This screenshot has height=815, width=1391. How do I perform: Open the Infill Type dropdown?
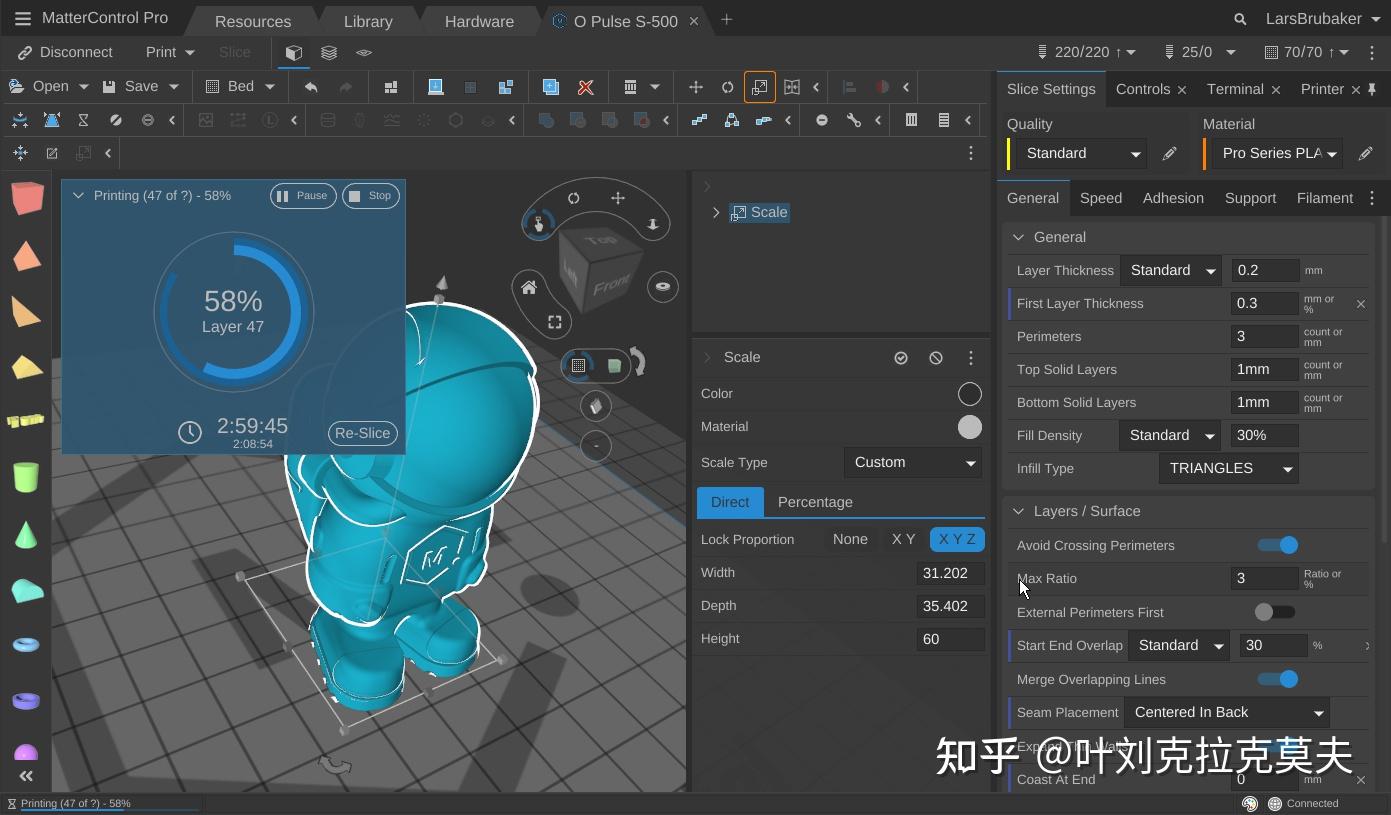[1228, 468]
